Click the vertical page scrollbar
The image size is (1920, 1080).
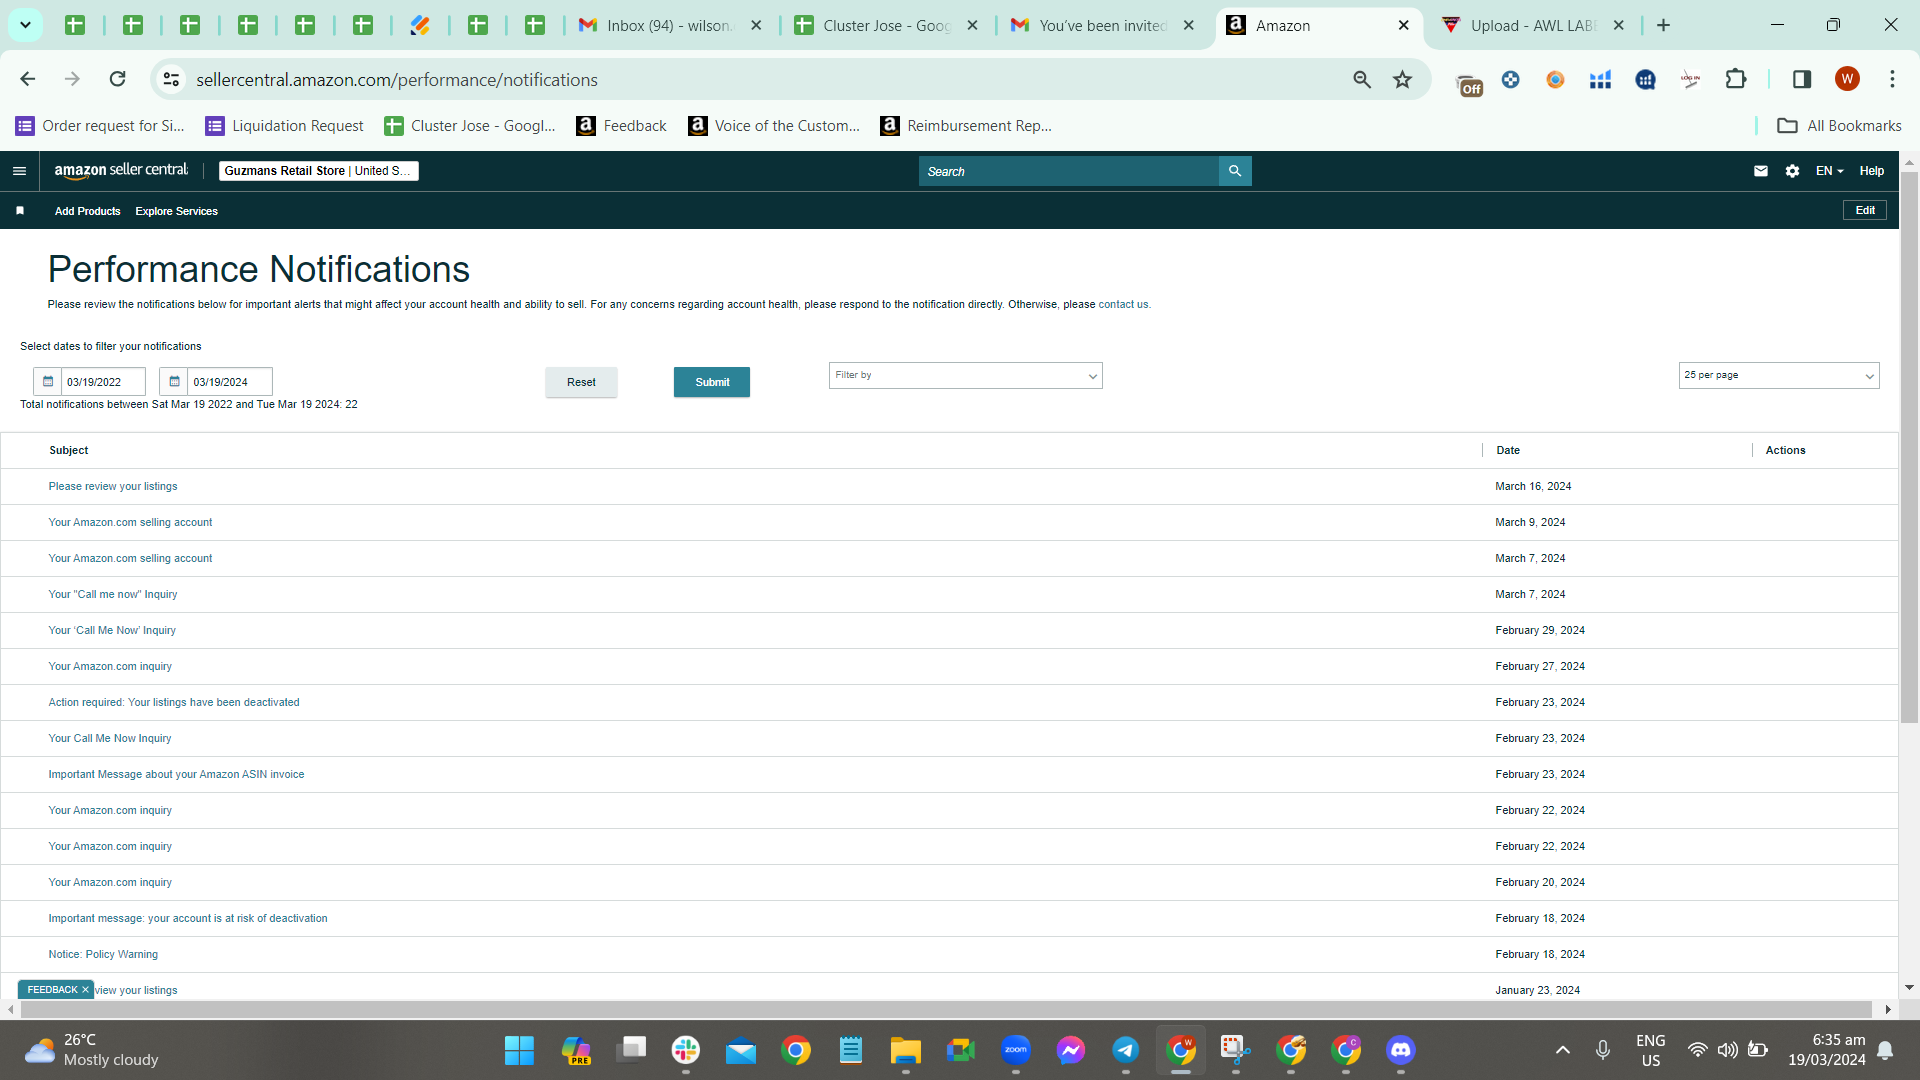(1909, 447)
